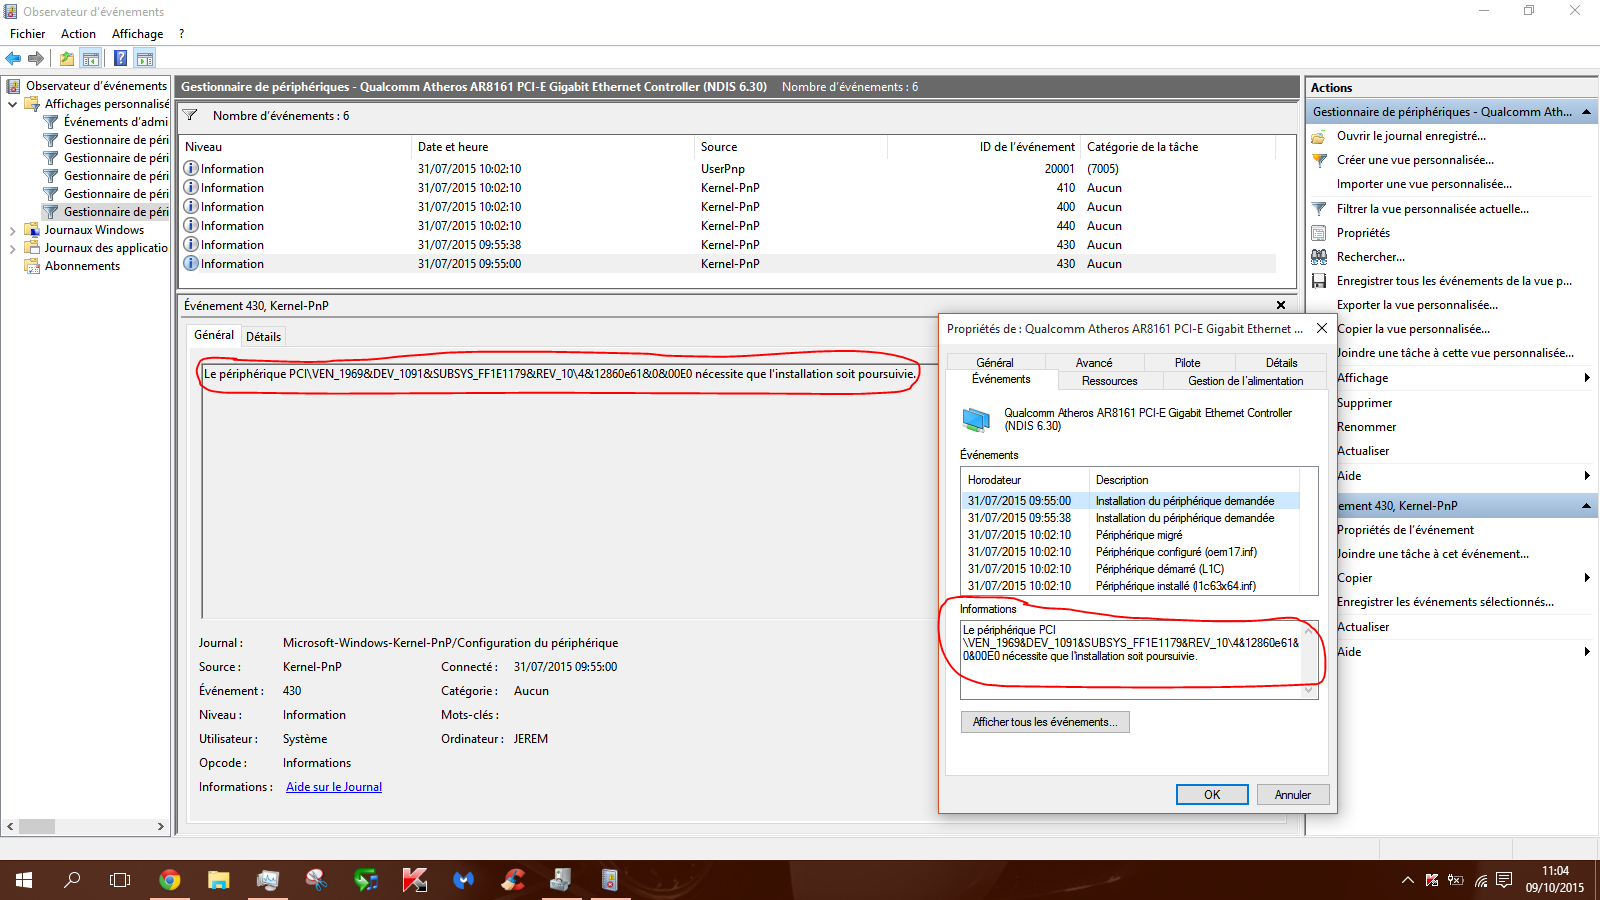The image size is (1600, 900).
Task: Click the Annuler button in the properties dialog
Action: 1293,795
